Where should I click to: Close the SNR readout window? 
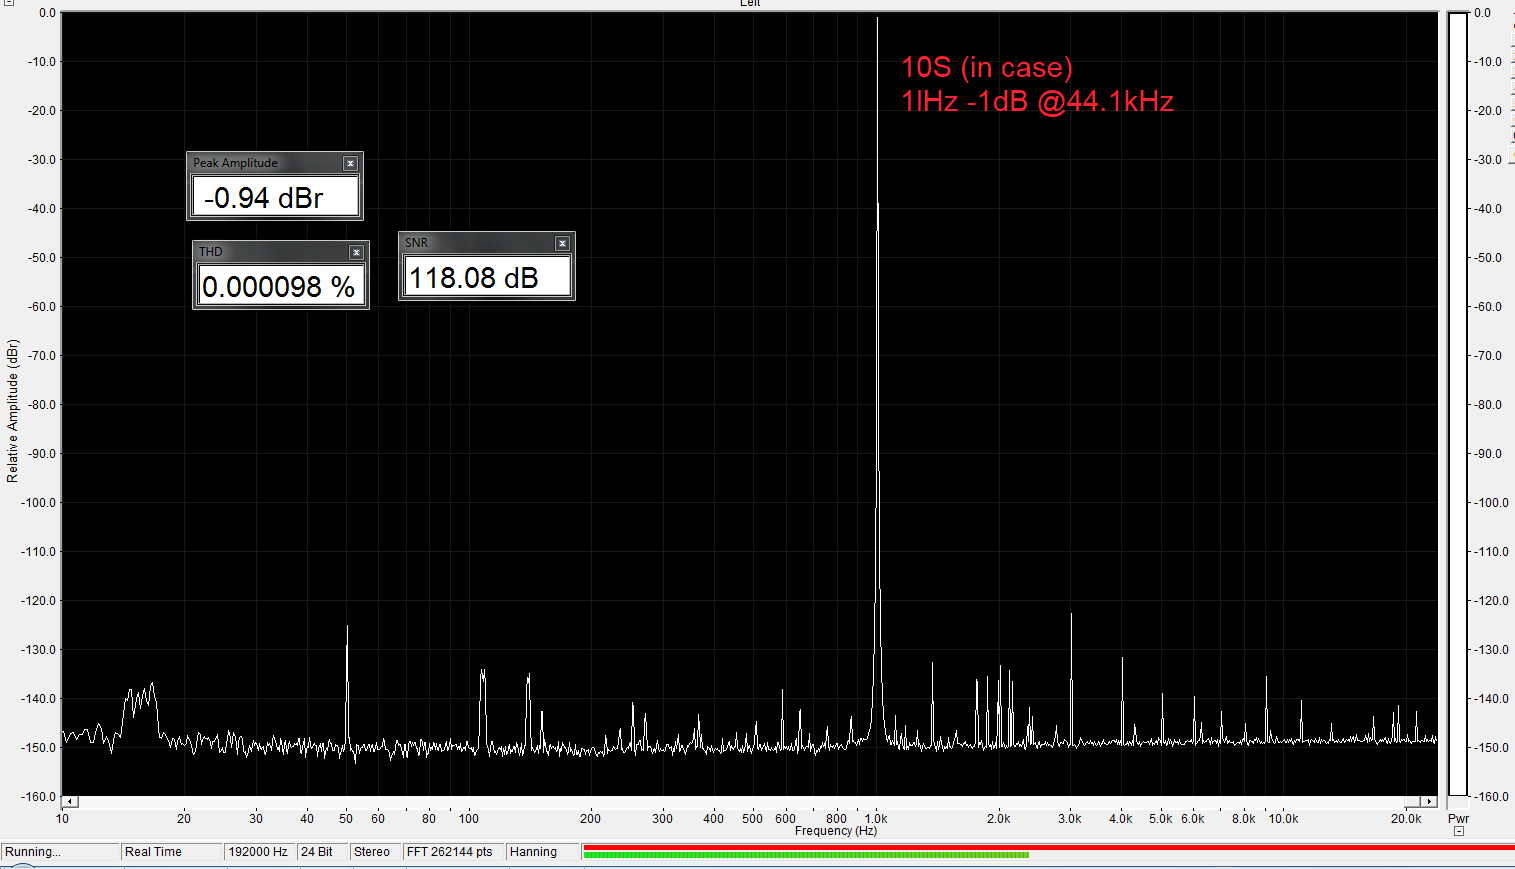pos(563,243)
